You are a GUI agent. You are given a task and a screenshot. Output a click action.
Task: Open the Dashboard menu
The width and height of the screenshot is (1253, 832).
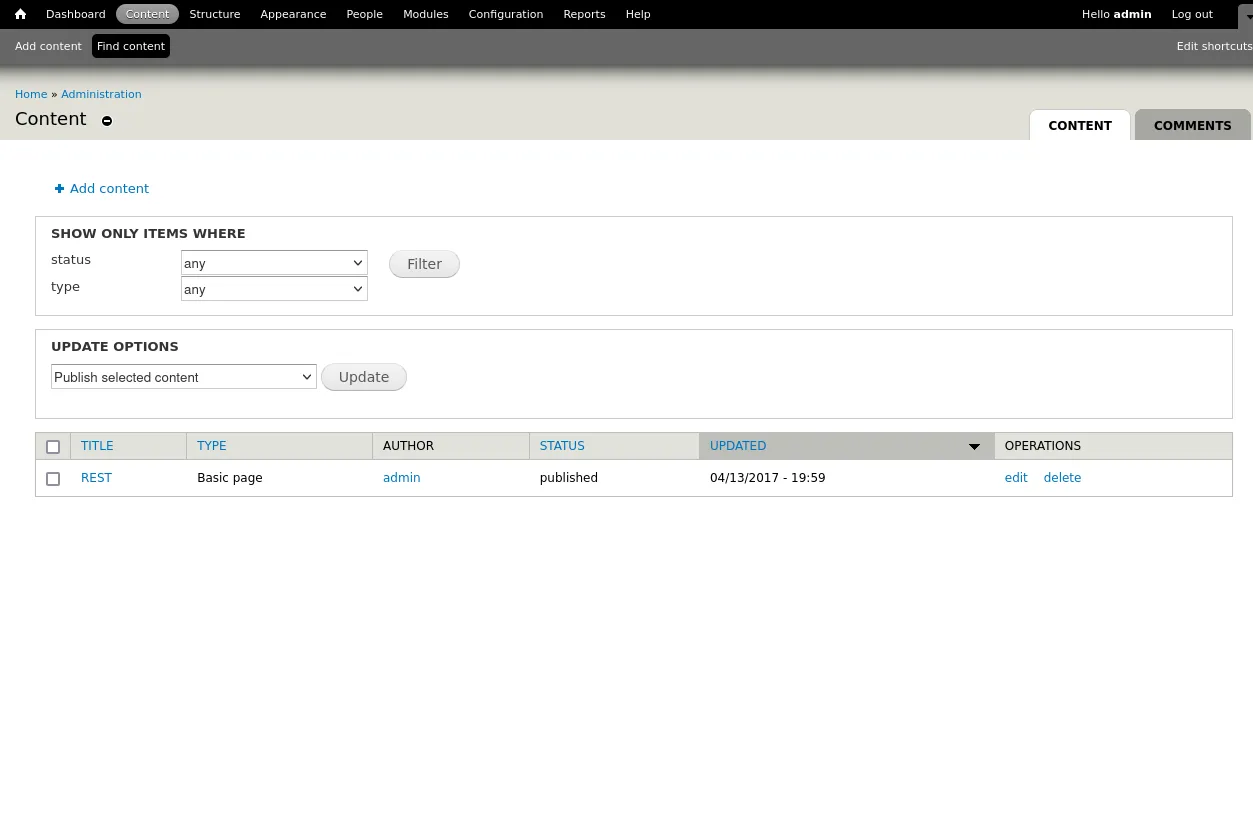tap(76, 14)
